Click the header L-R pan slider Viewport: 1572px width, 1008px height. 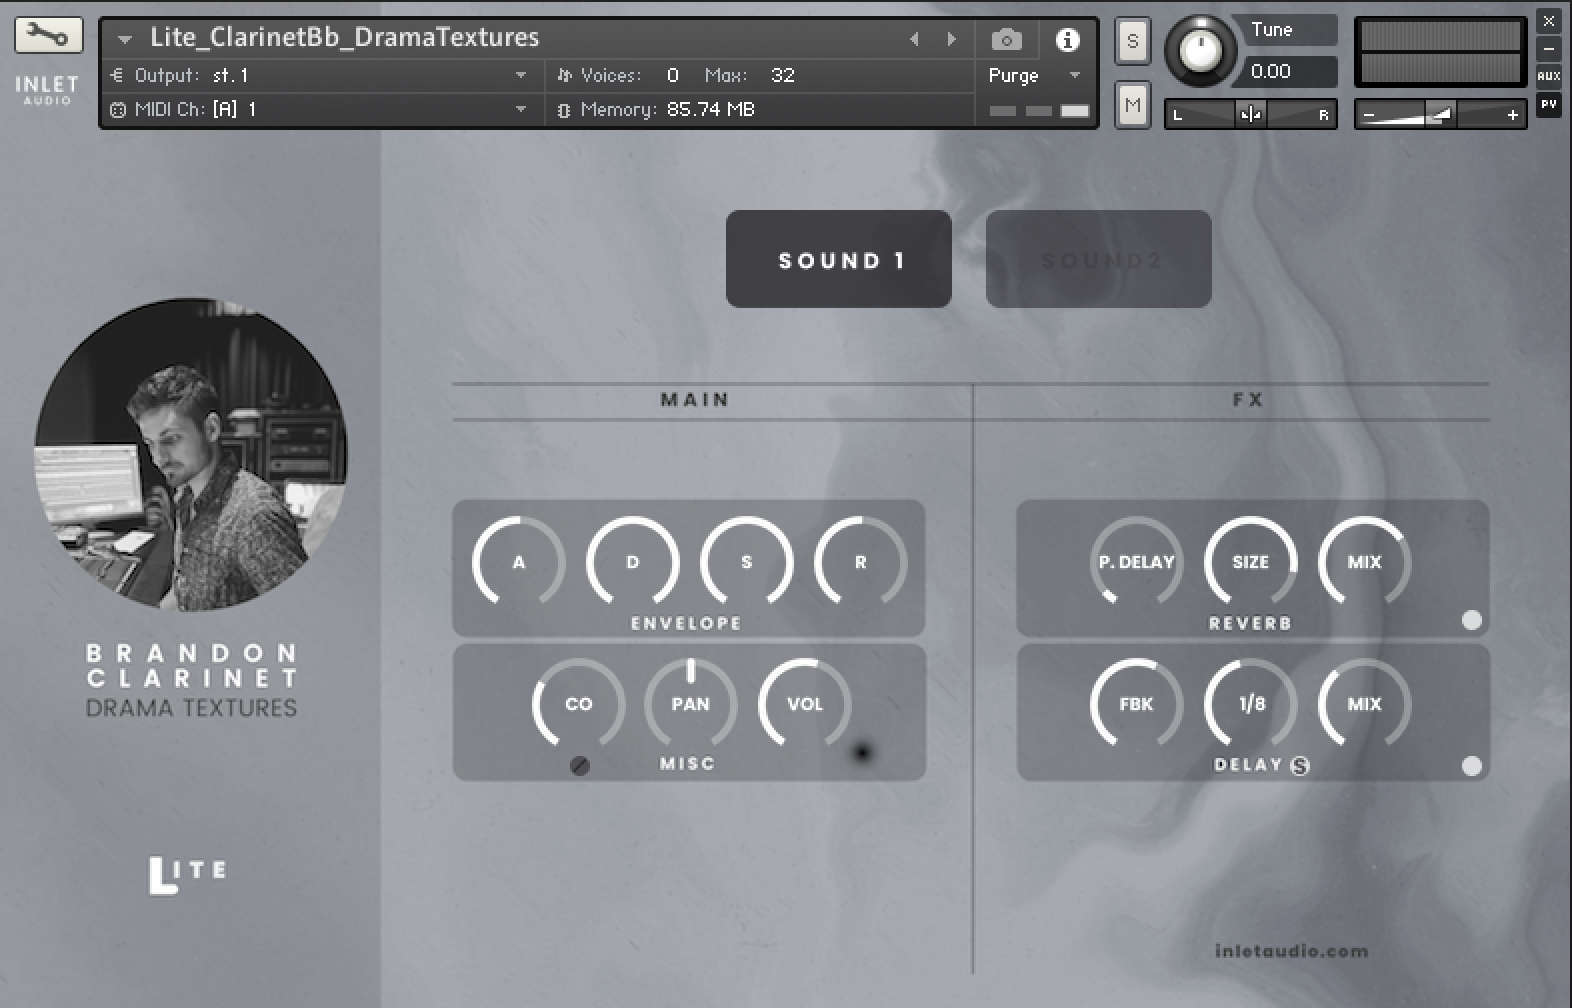[x=1250, y=114]
